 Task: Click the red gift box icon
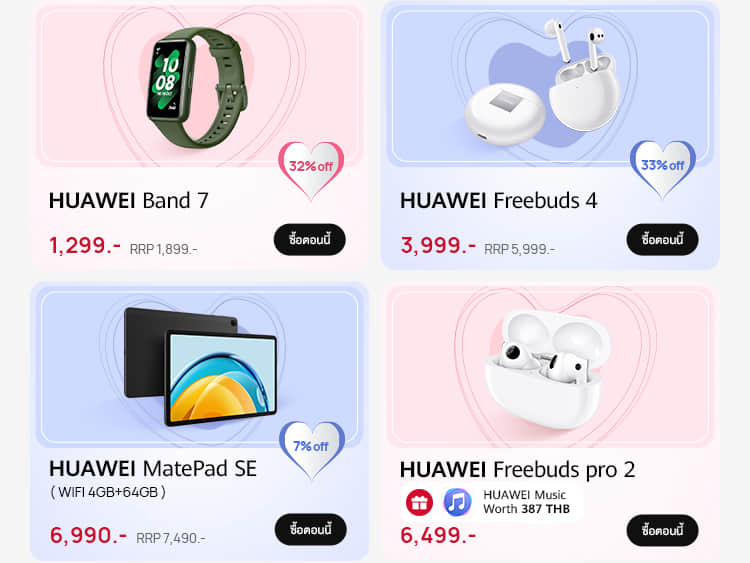[419, 502]
